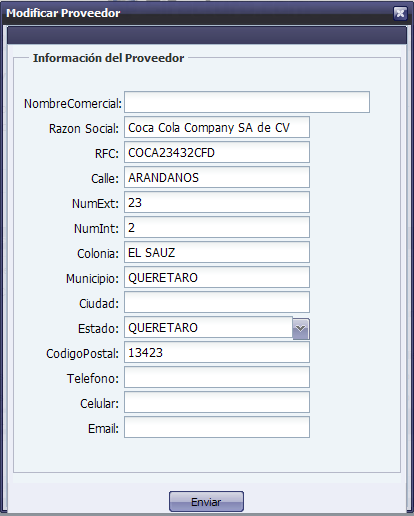Click the Municipio field with QUERETARO
The width and height of the screenshot is (414, 516).
click(217, 277)
